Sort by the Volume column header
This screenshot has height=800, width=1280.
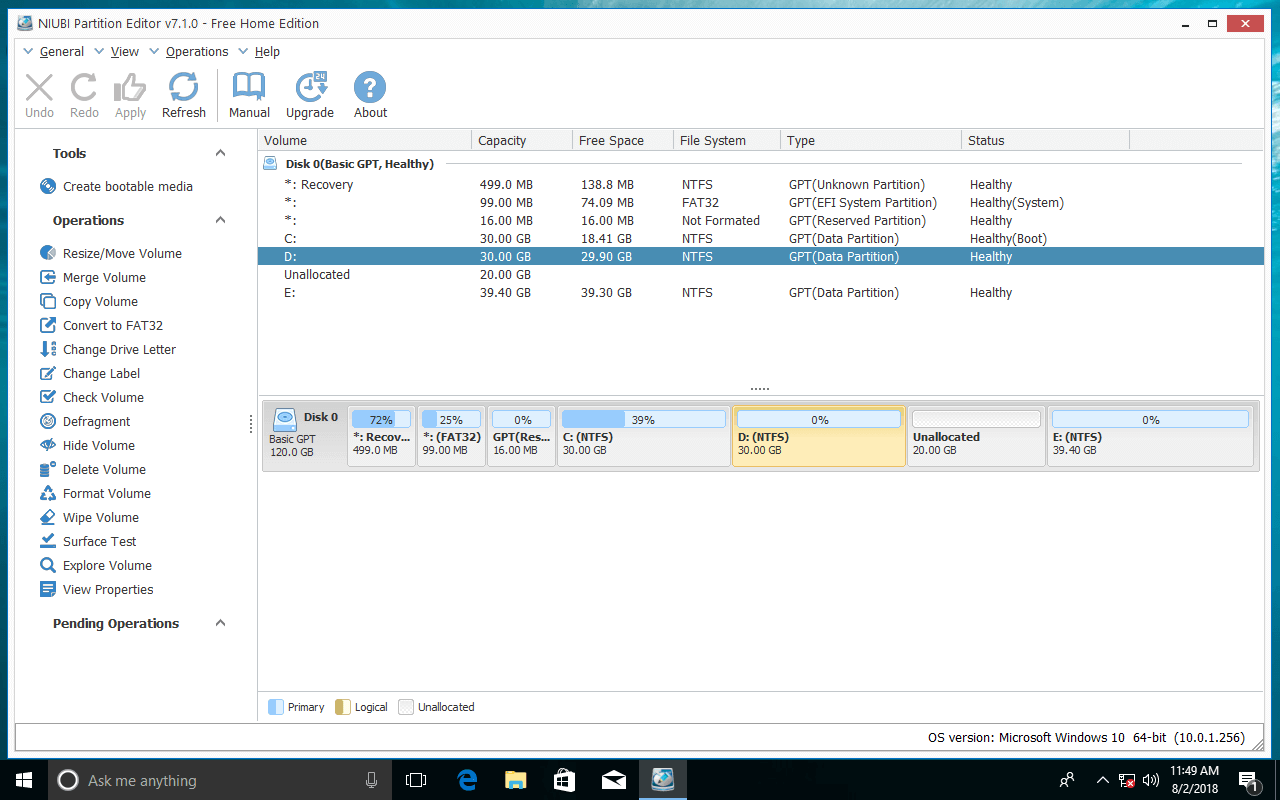364,140
